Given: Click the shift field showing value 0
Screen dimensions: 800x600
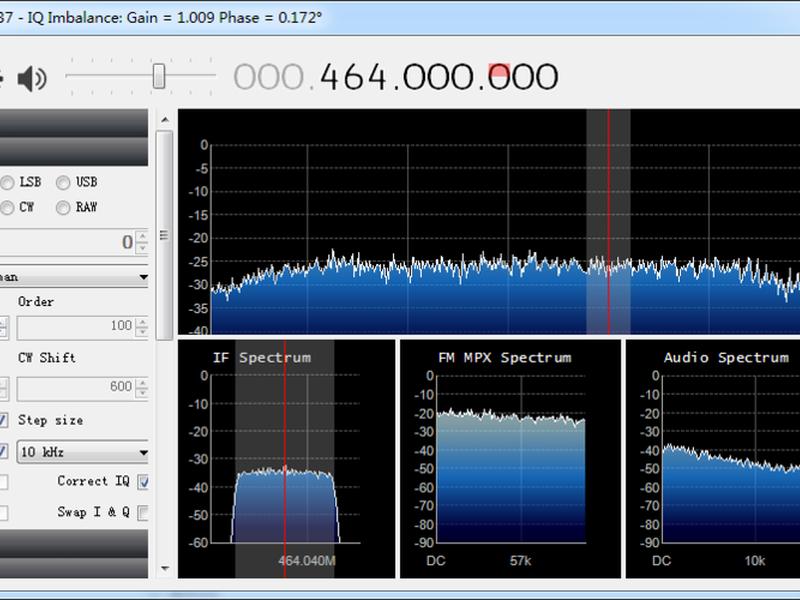Looking at the screenshot, I should (67, 242).
